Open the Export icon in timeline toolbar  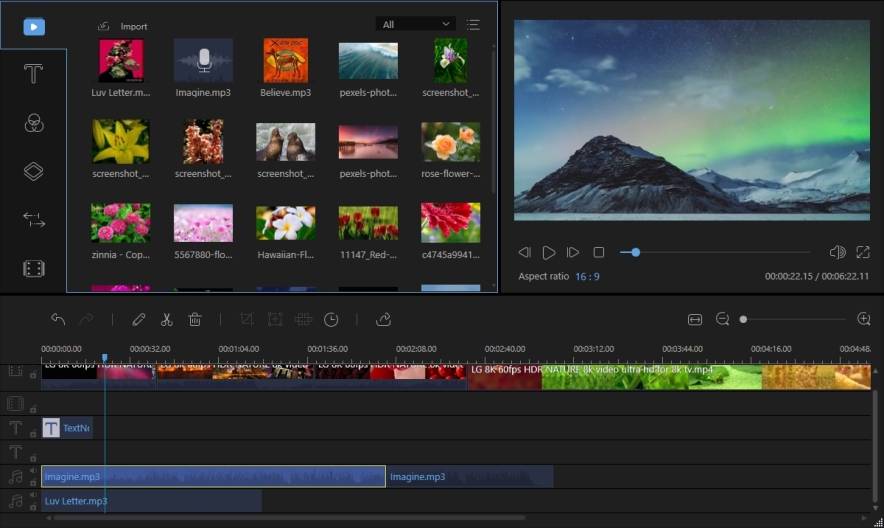click(x=383, y=320)
